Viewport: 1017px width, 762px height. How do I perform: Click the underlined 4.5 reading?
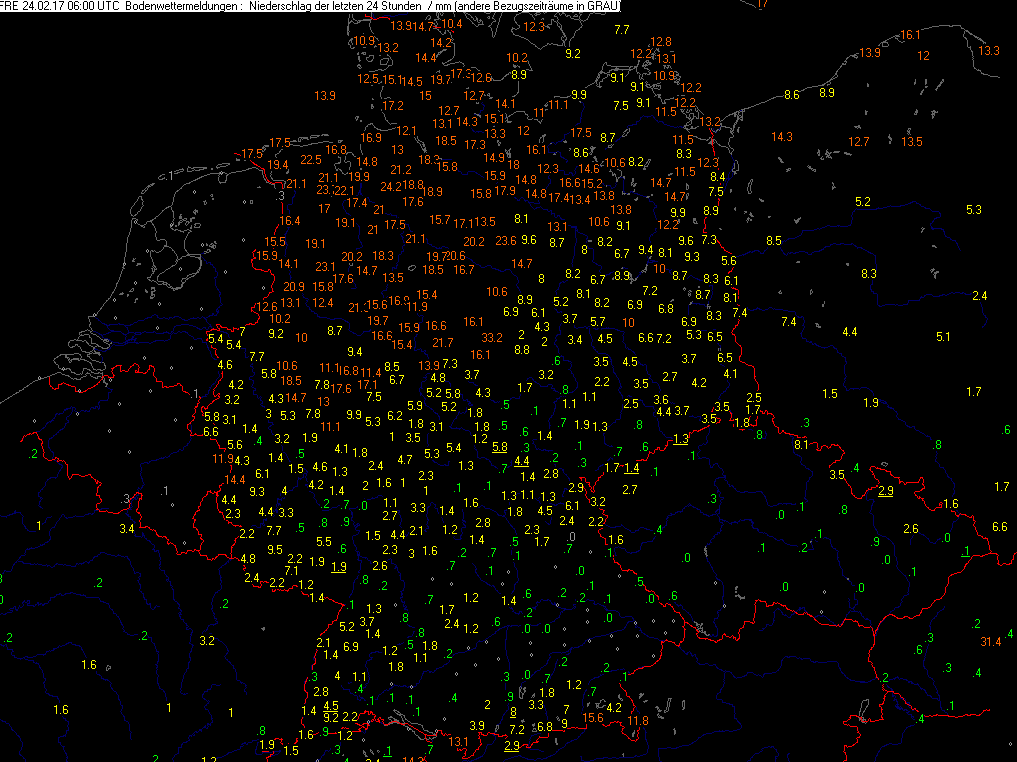tap(331, 705)
